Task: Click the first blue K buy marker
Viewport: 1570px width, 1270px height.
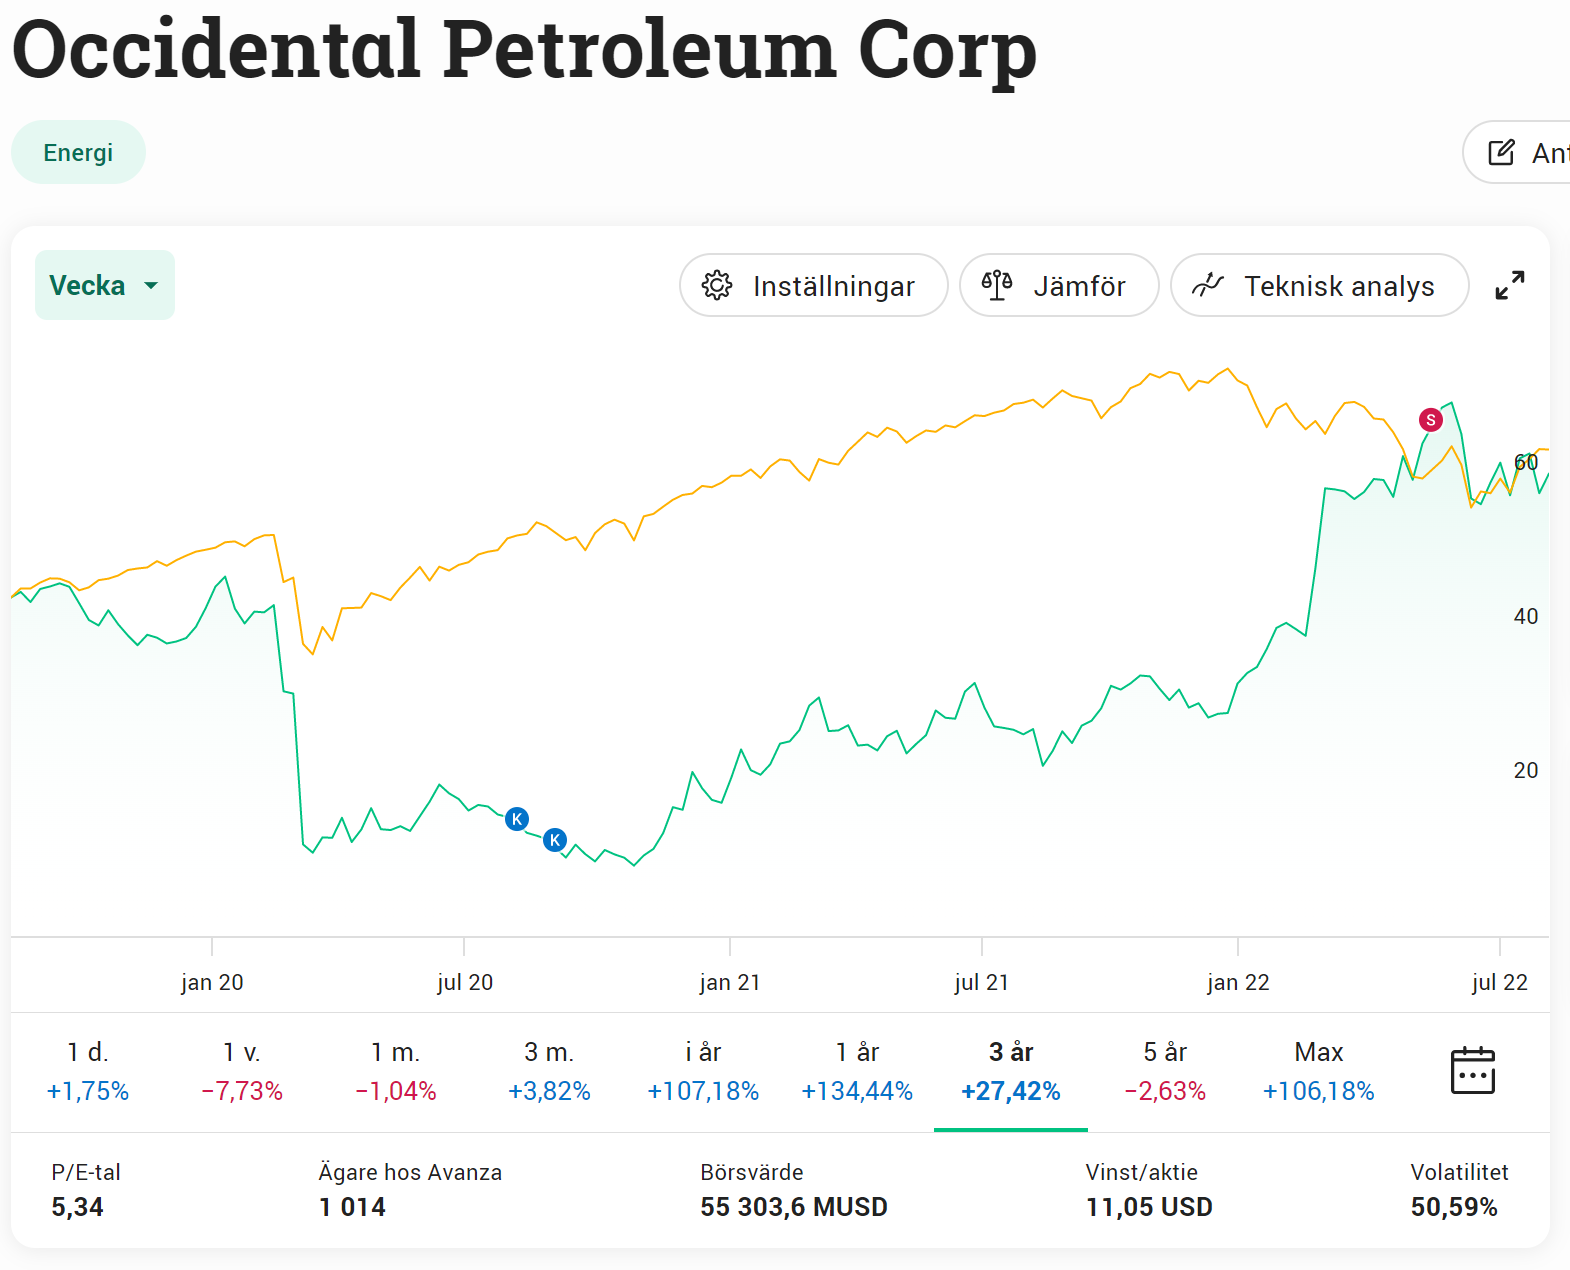Action: (517, 819)
